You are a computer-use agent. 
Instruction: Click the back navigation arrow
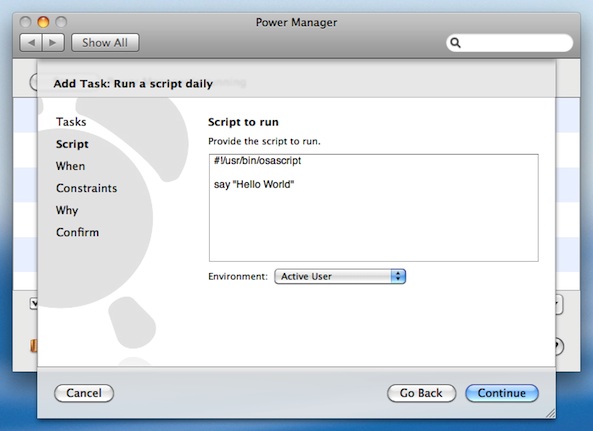point(31,43)
